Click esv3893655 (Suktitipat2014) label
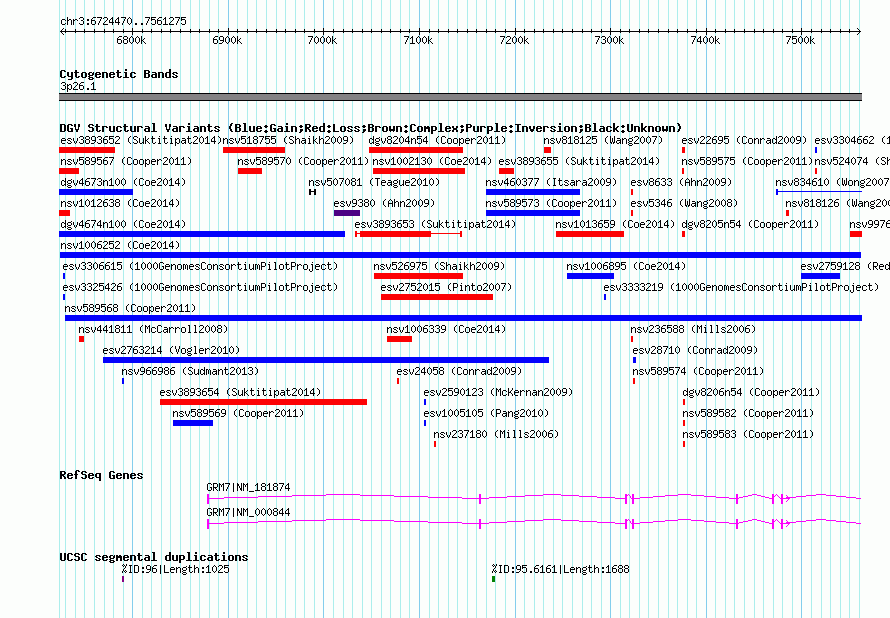890x618 pixels. click(579, 161)
